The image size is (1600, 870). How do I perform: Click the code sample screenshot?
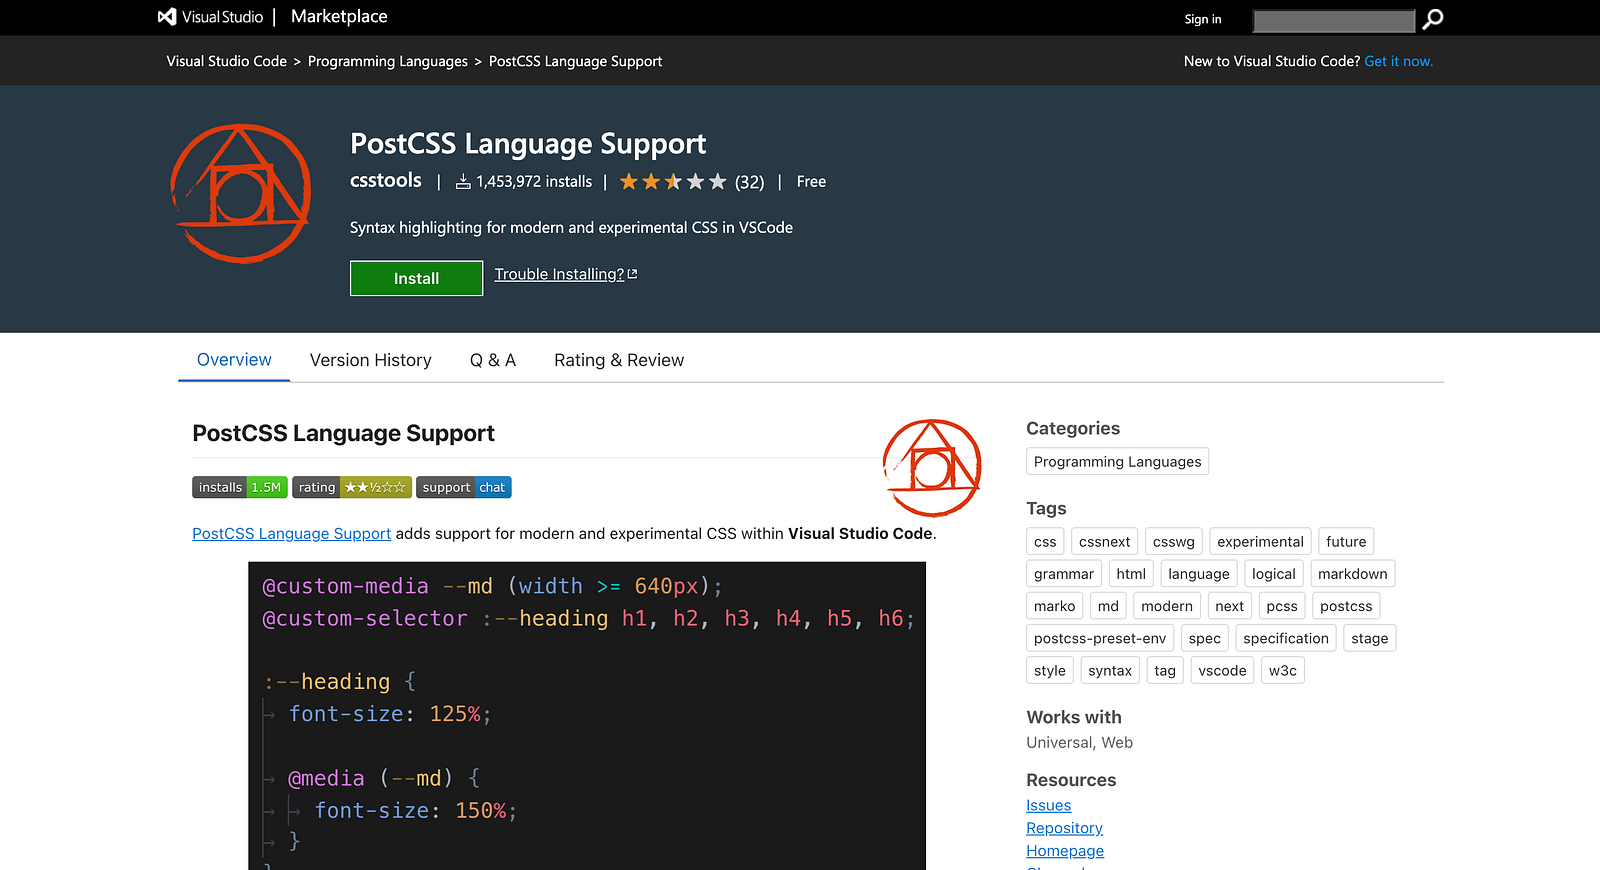(x=587, y=716)
